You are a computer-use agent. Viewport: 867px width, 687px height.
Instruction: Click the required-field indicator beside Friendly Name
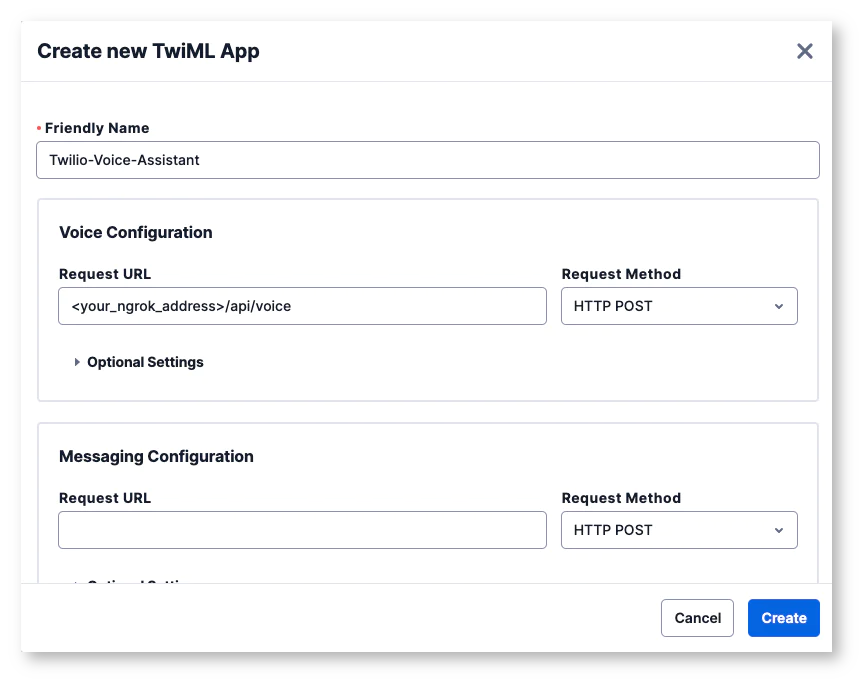click(x=38, y=128)
